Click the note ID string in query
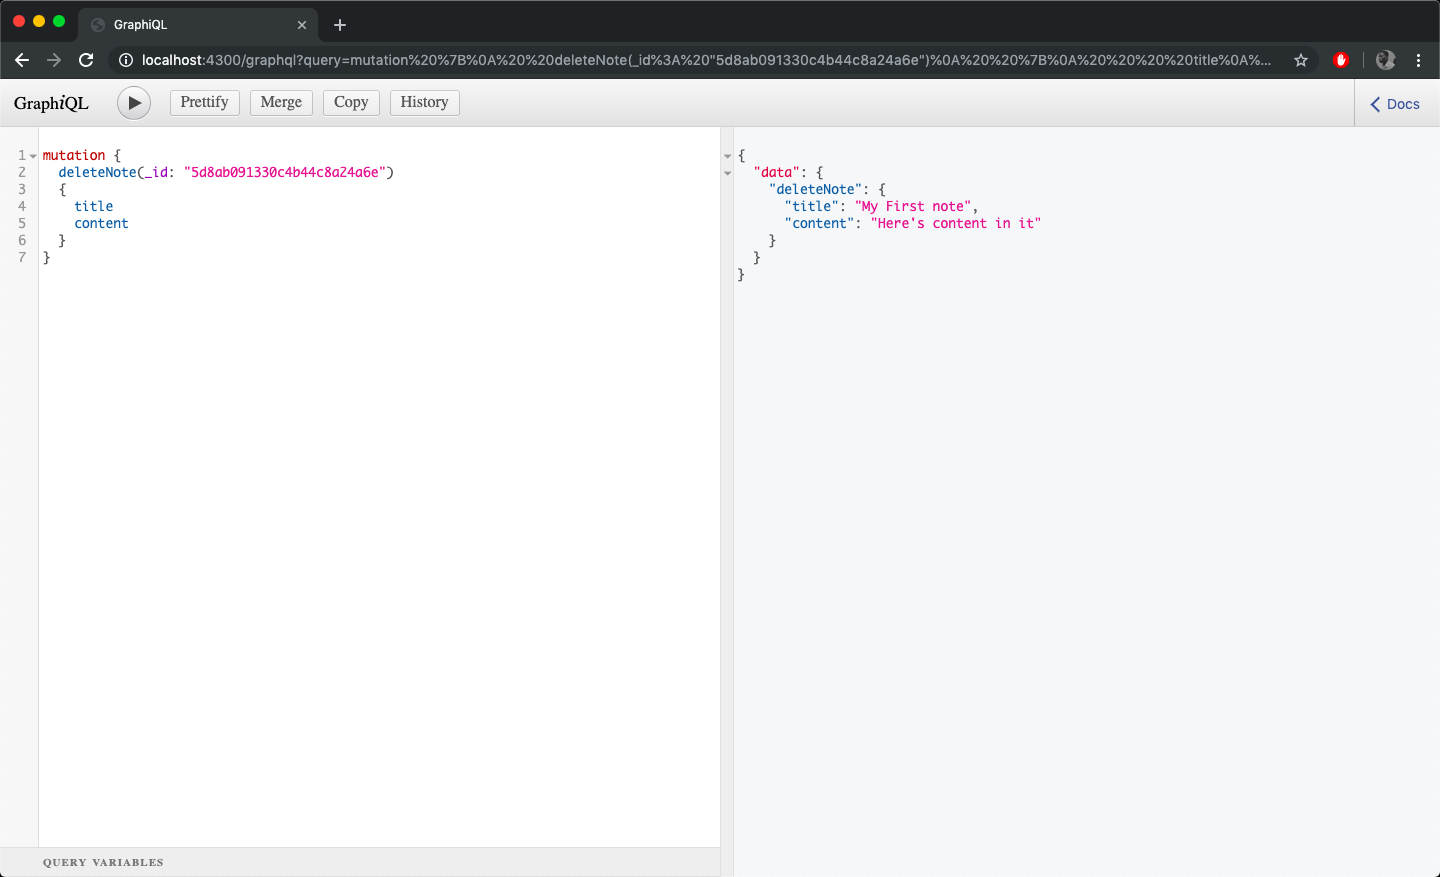This screenshot has height=877, width=1440. 285,172
